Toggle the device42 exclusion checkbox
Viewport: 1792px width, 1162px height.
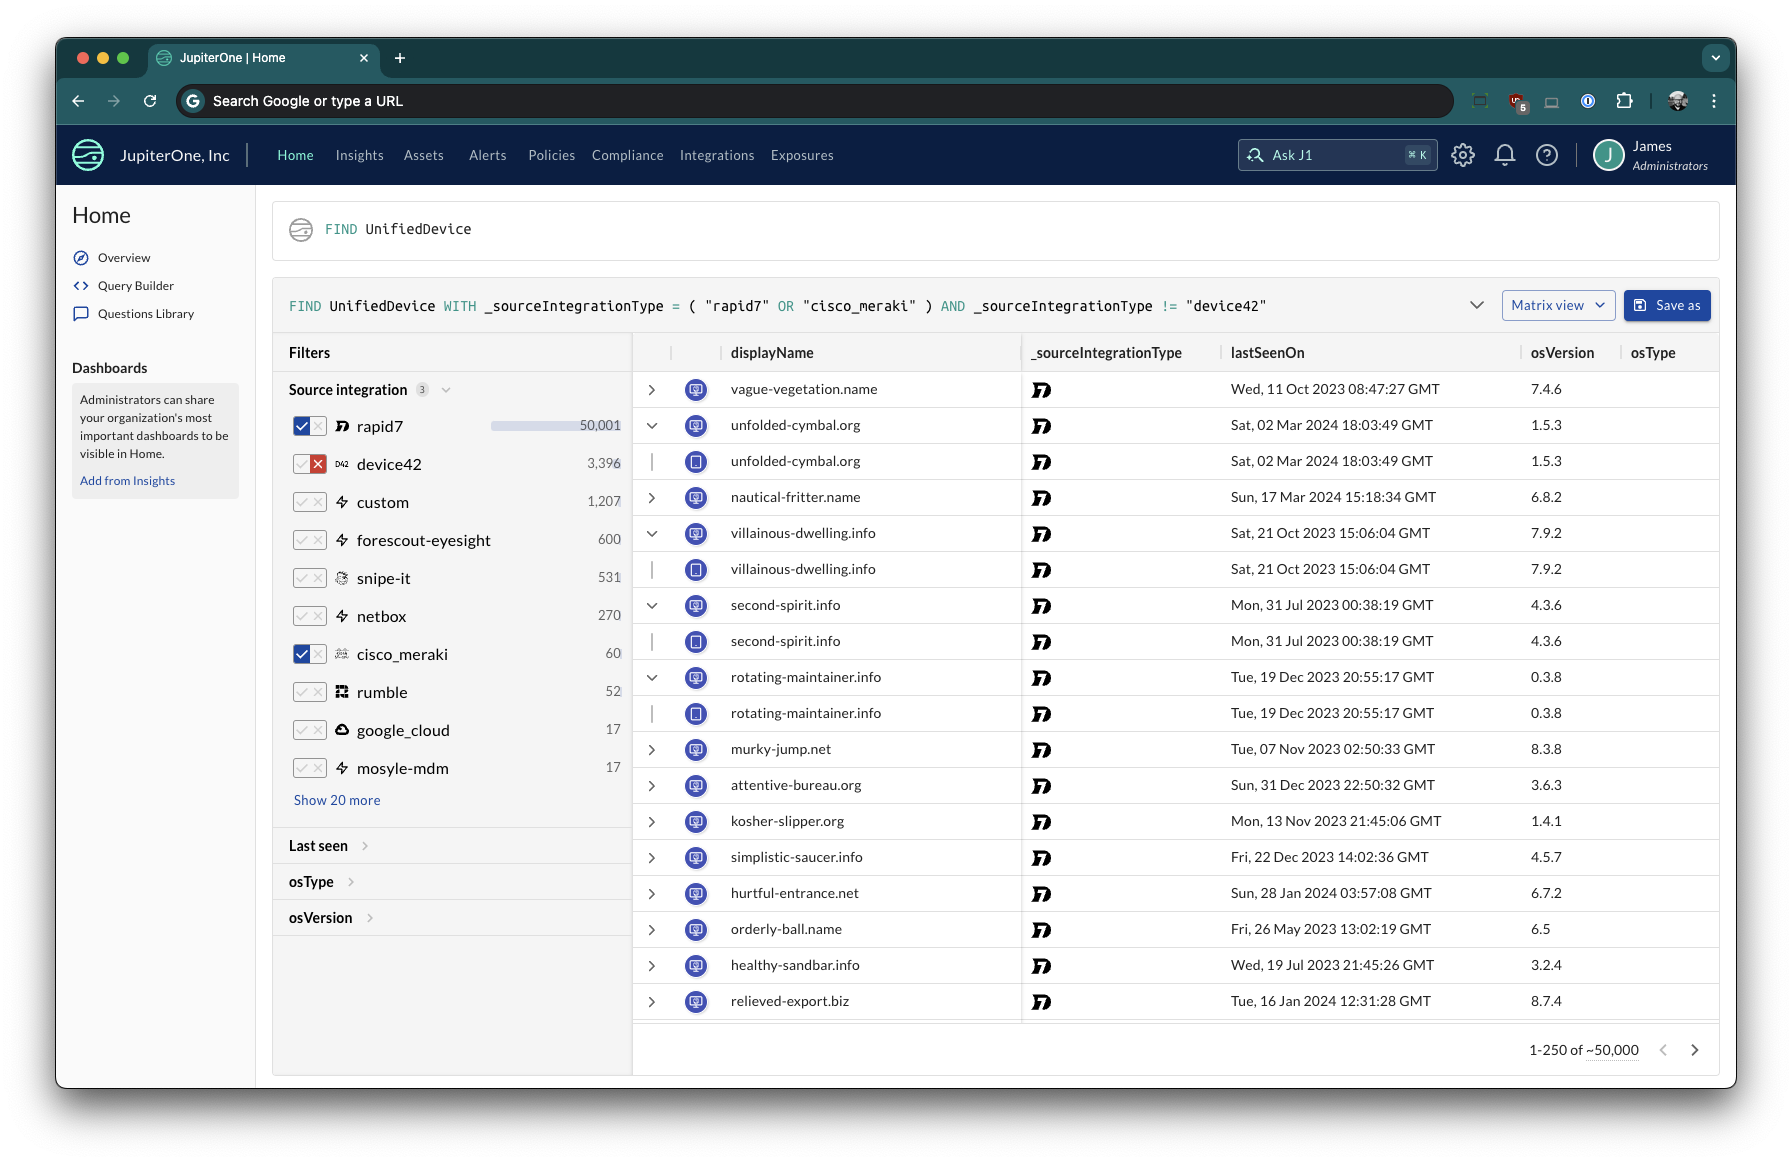point(318,464)
